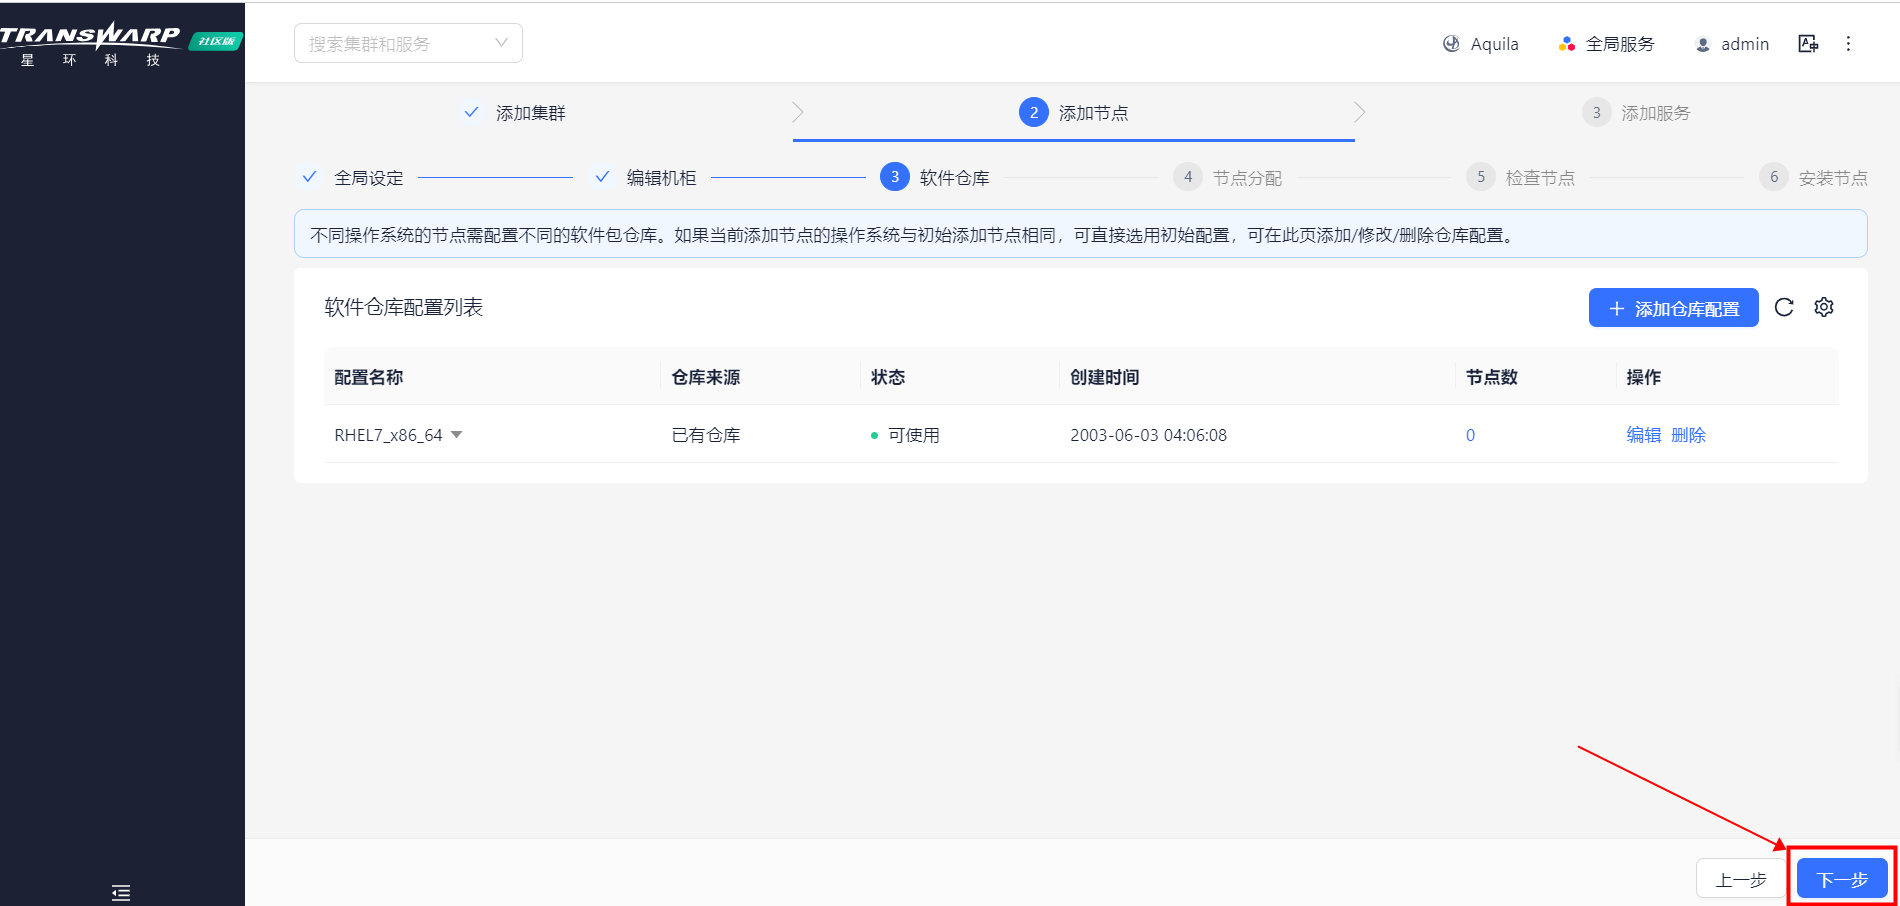Open table column settings gear
This screenshot has height=906, width=1900.
[x=1824, y=308]
